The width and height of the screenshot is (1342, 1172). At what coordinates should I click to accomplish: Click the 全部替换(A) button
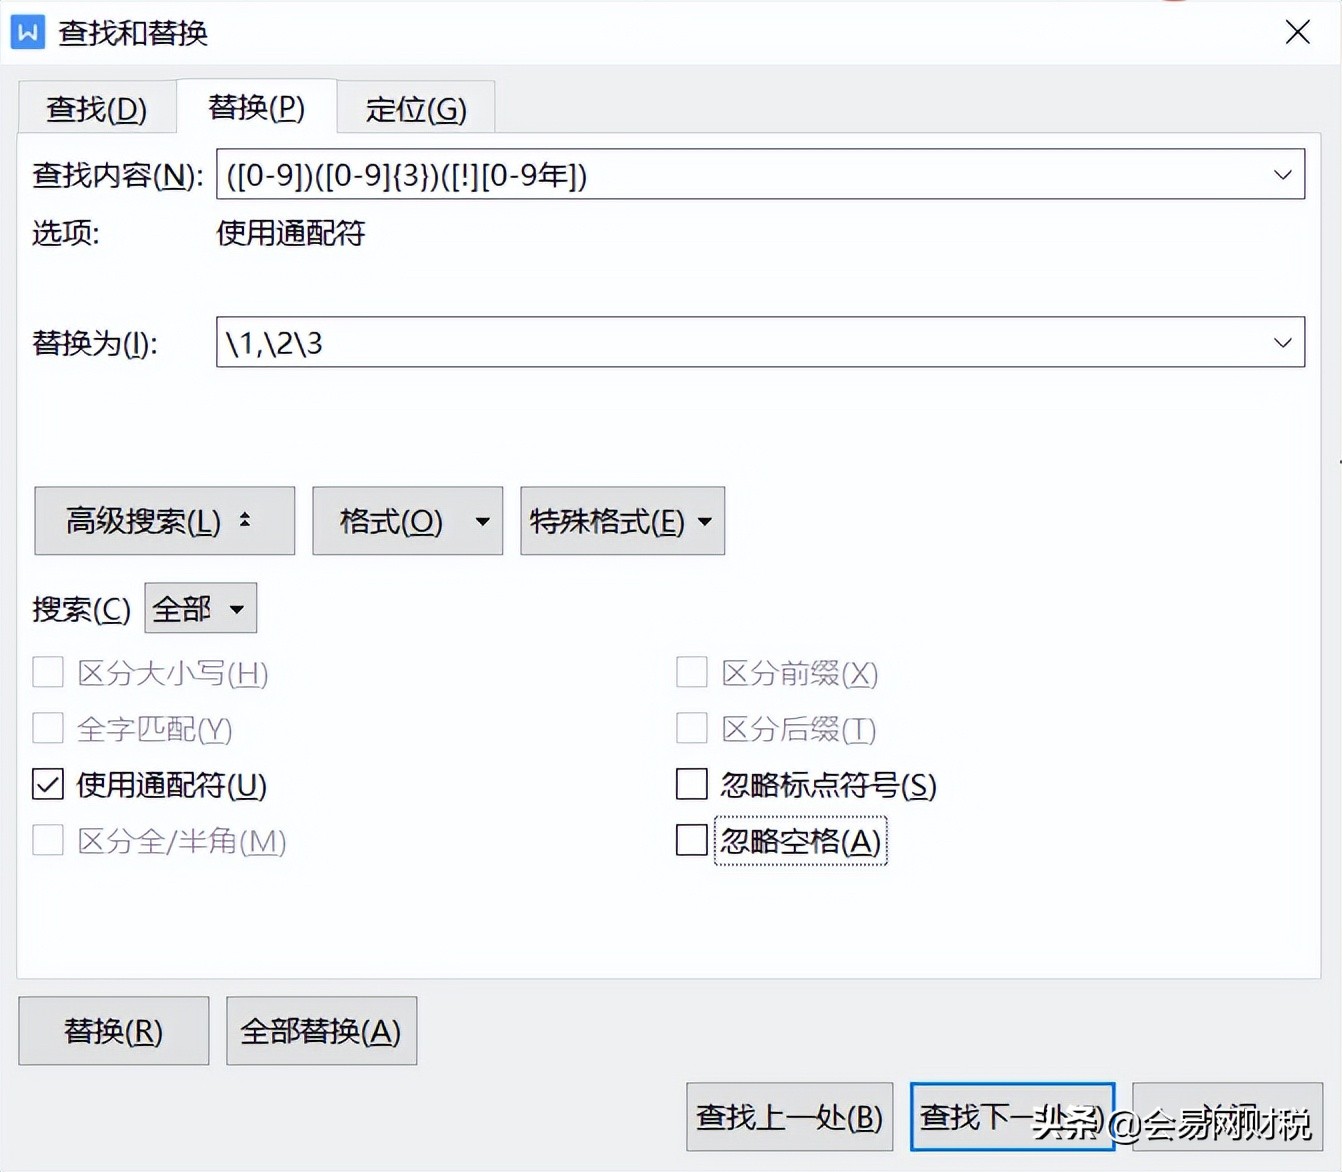point(322,1031)
